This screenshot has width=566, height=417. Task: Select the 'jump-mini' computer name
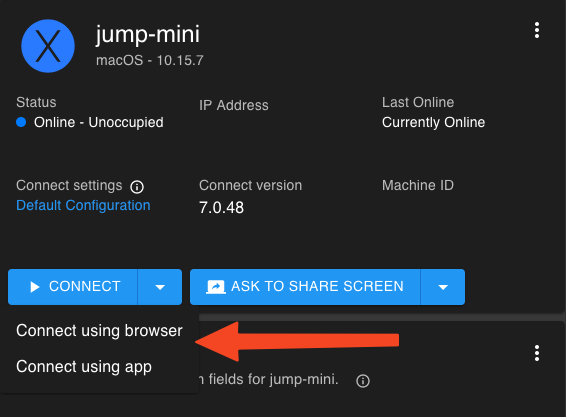[147, 34]
